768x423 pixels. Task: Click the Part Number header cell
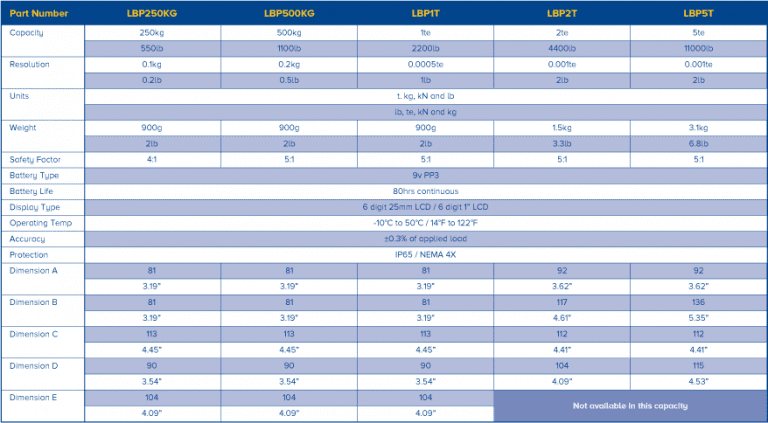[36, 13]
